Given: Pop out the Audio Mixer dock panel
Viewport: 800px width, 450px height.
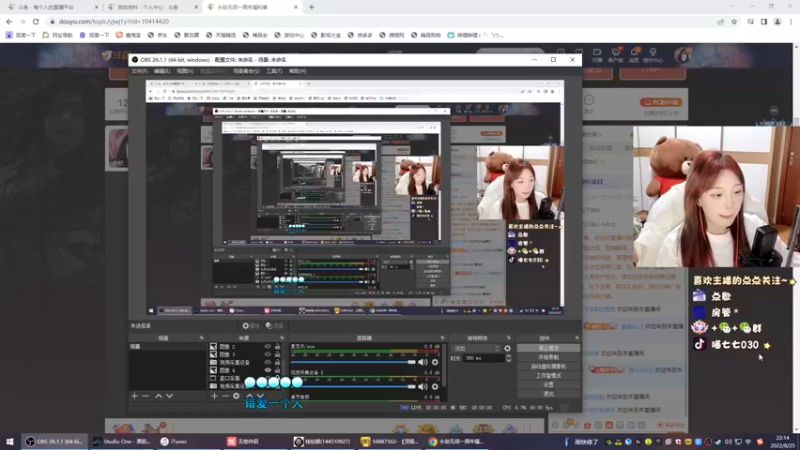Looking at the screenshot, I should click(442, 338).
